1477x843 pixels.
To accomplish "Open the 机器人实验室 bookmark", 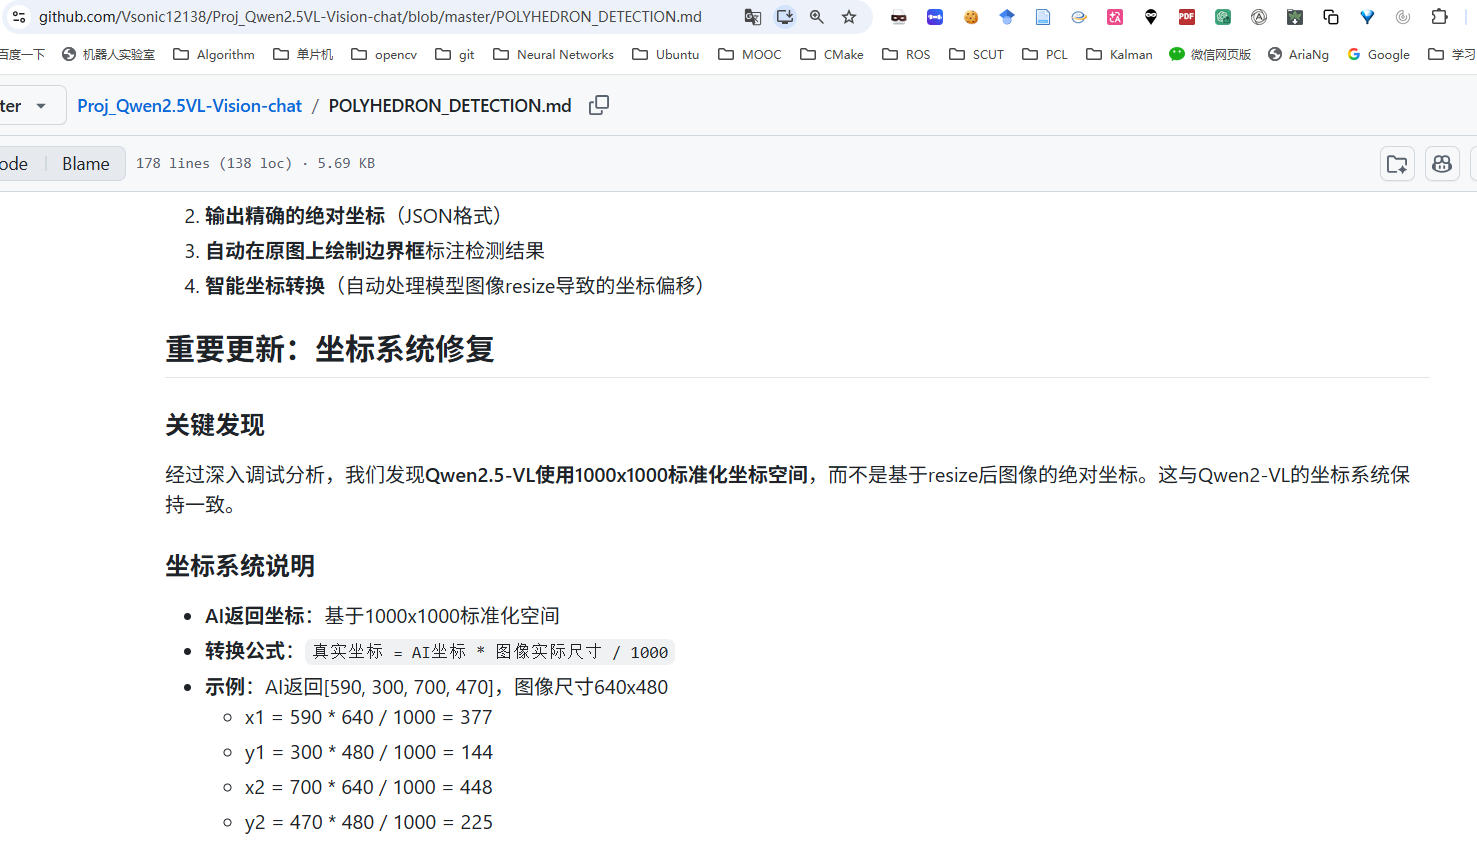I will point(109,54).
